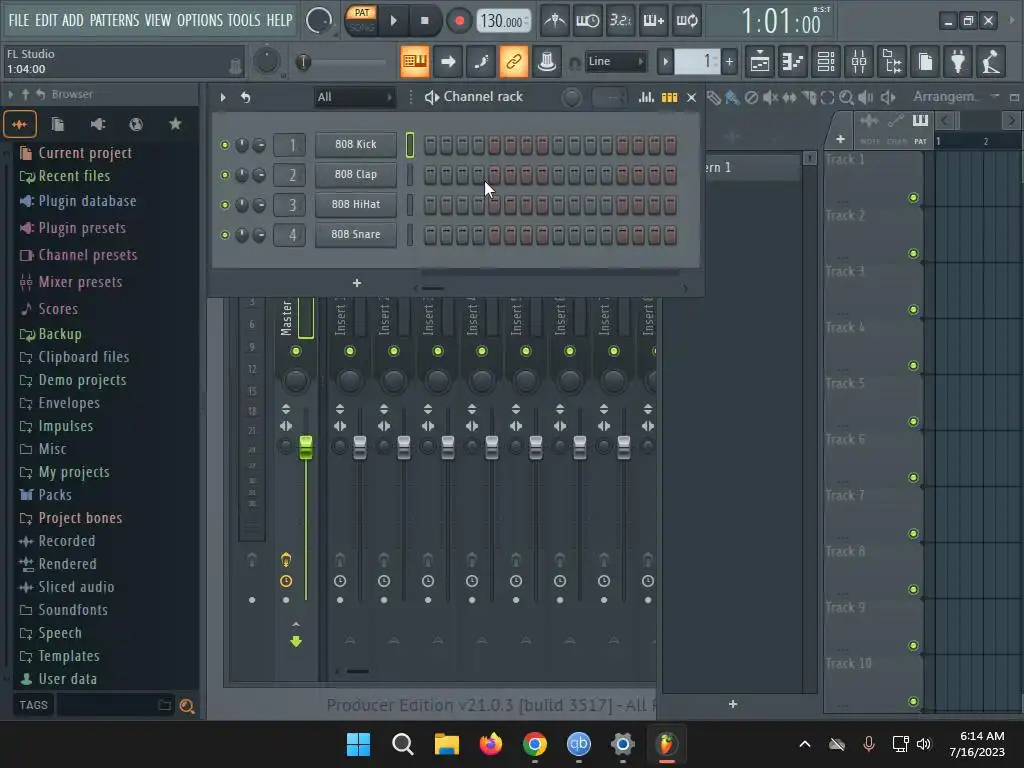Mute Track 1 in the playlist
Viewport: 1024px width, 768px height.
pos(913,198)
